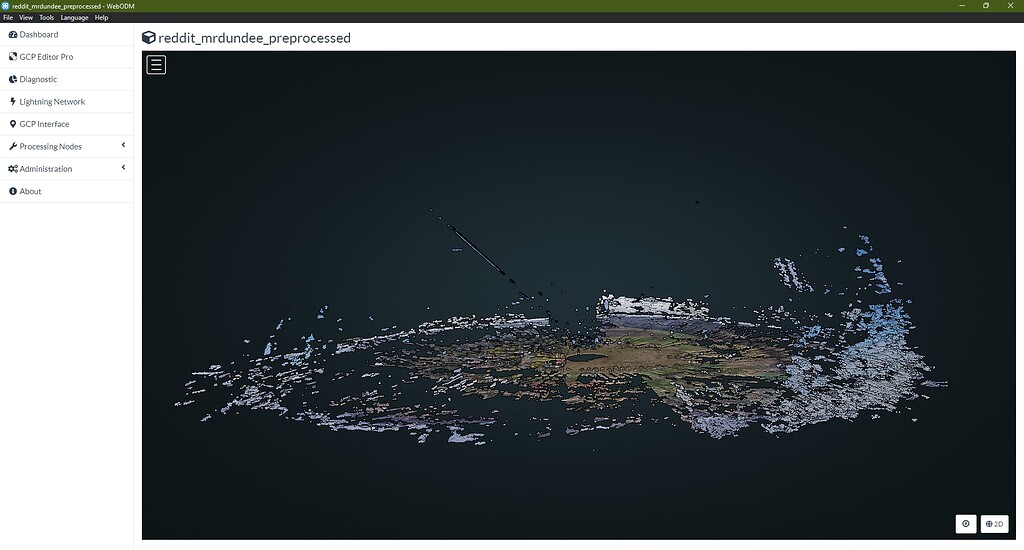
Task: Expand the Administration submenu arrow
Action: coord(123,167)
